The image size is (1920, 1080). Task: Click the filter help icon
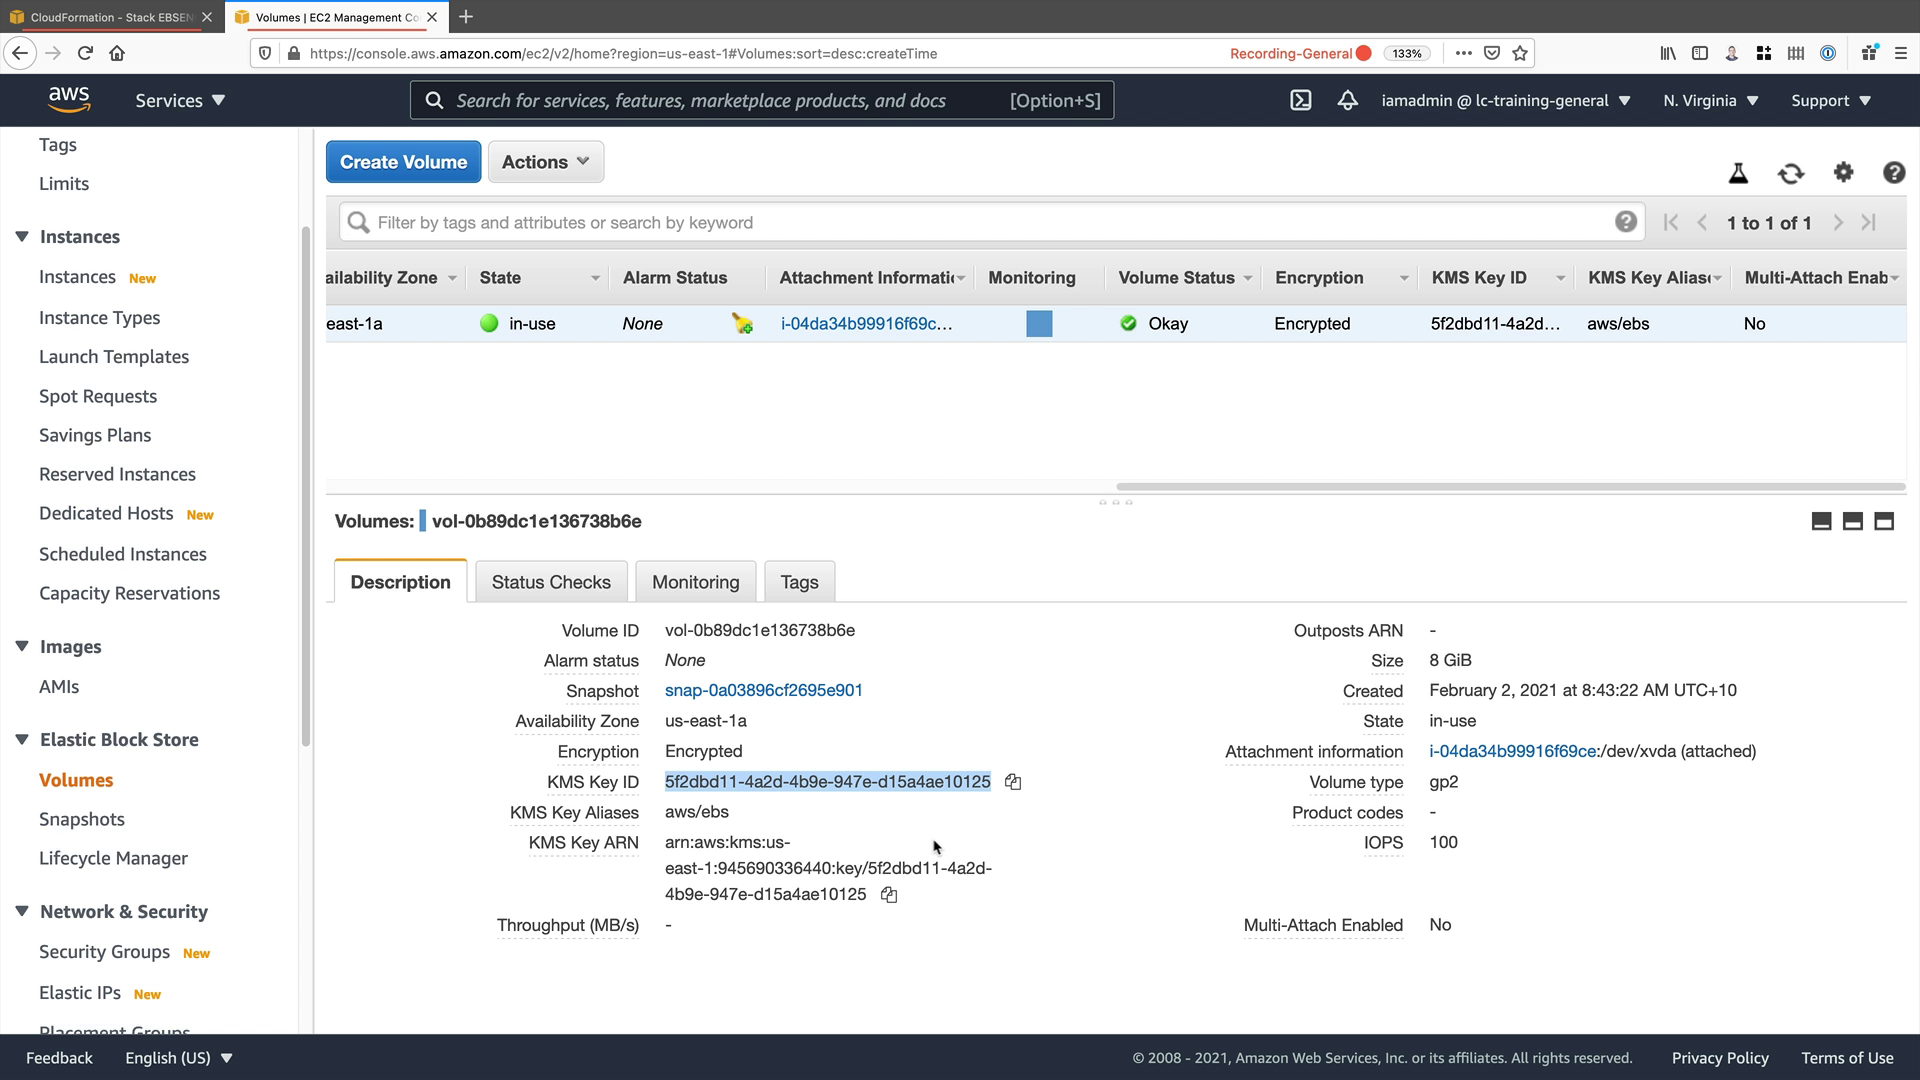pyautogui.click(x=1626, y=222)
